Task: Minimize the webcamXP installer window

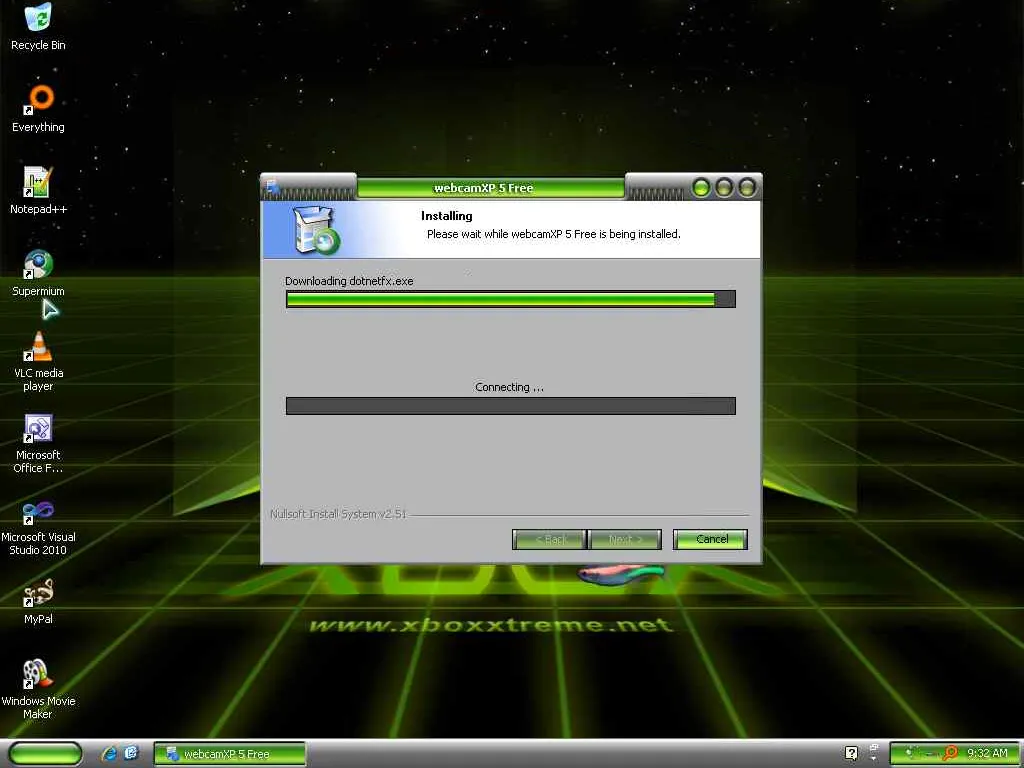Action: tap(701, 188)
